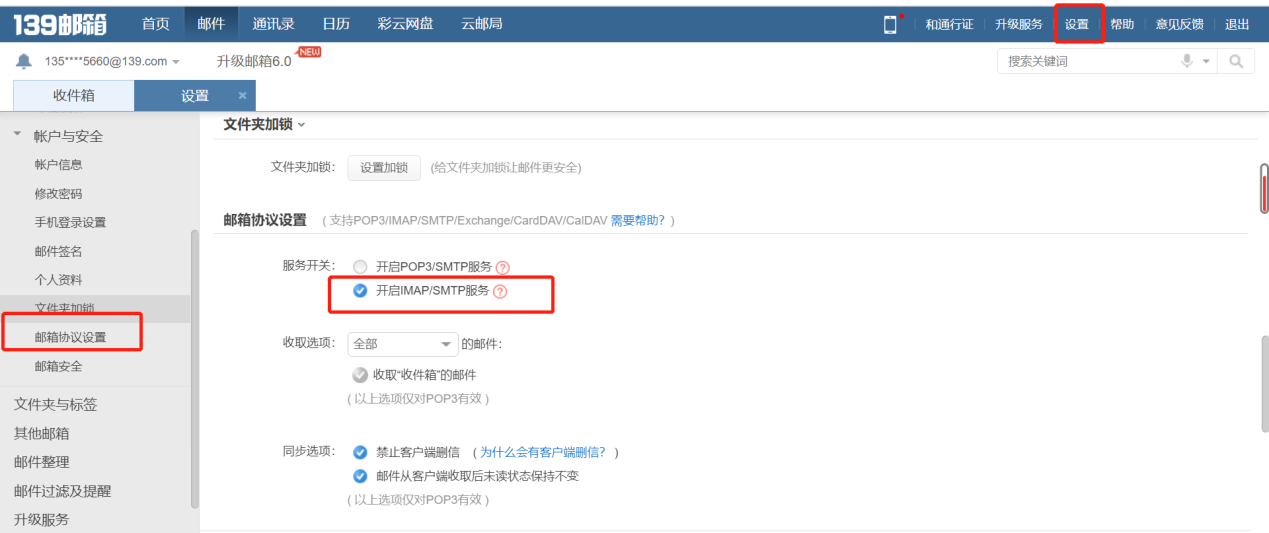This screenshot has width=1269, height=533.
Task: Switch to the 设置 tab
Action: pos(195,96)
